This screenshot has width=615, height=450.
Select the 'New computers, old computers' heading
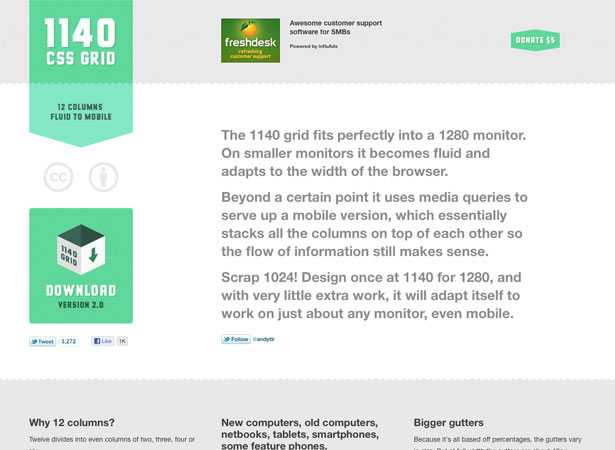[x=300, y=434]
